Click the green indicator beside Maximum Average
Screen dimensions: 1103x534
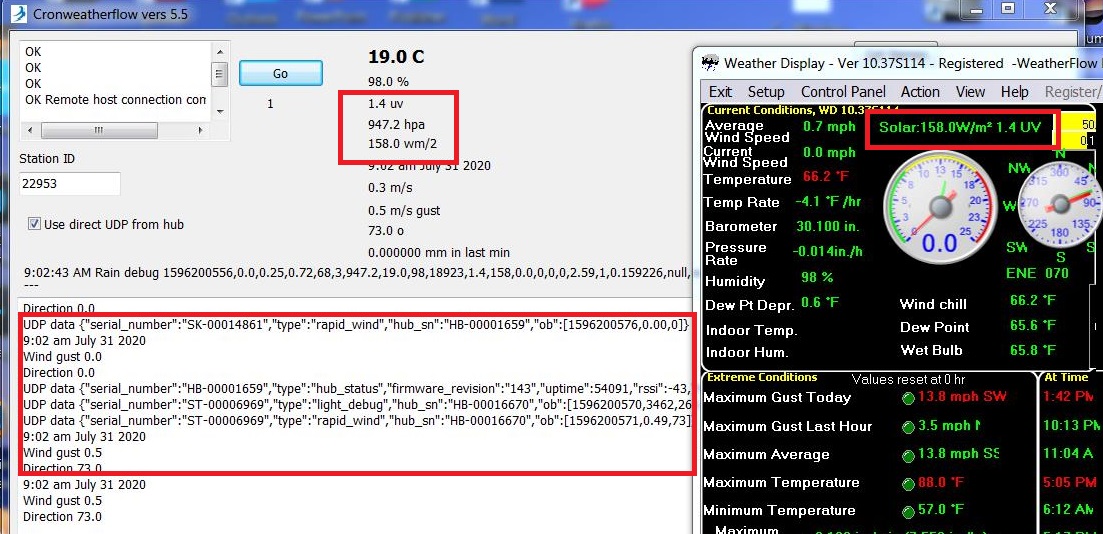pyautogui.click(x=908, y=455)
